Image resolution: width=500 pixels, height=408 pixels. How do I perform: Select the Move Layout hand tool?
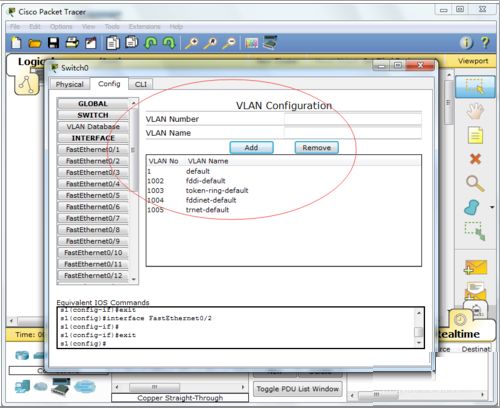tap(475, 111)
